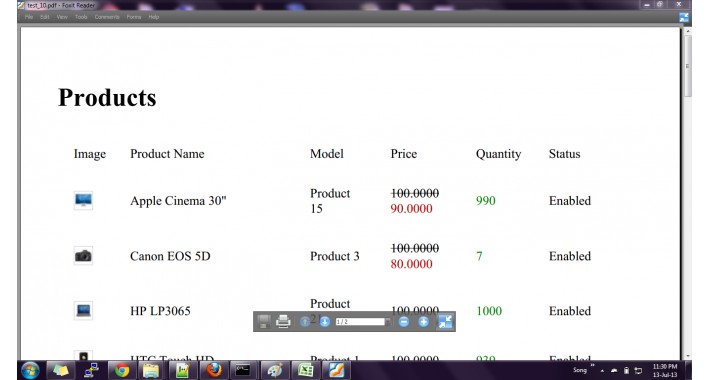Image resolution: width=710 pixels, height=380 pixels.
Task: Click the Model column header
Action: point(326,154)
